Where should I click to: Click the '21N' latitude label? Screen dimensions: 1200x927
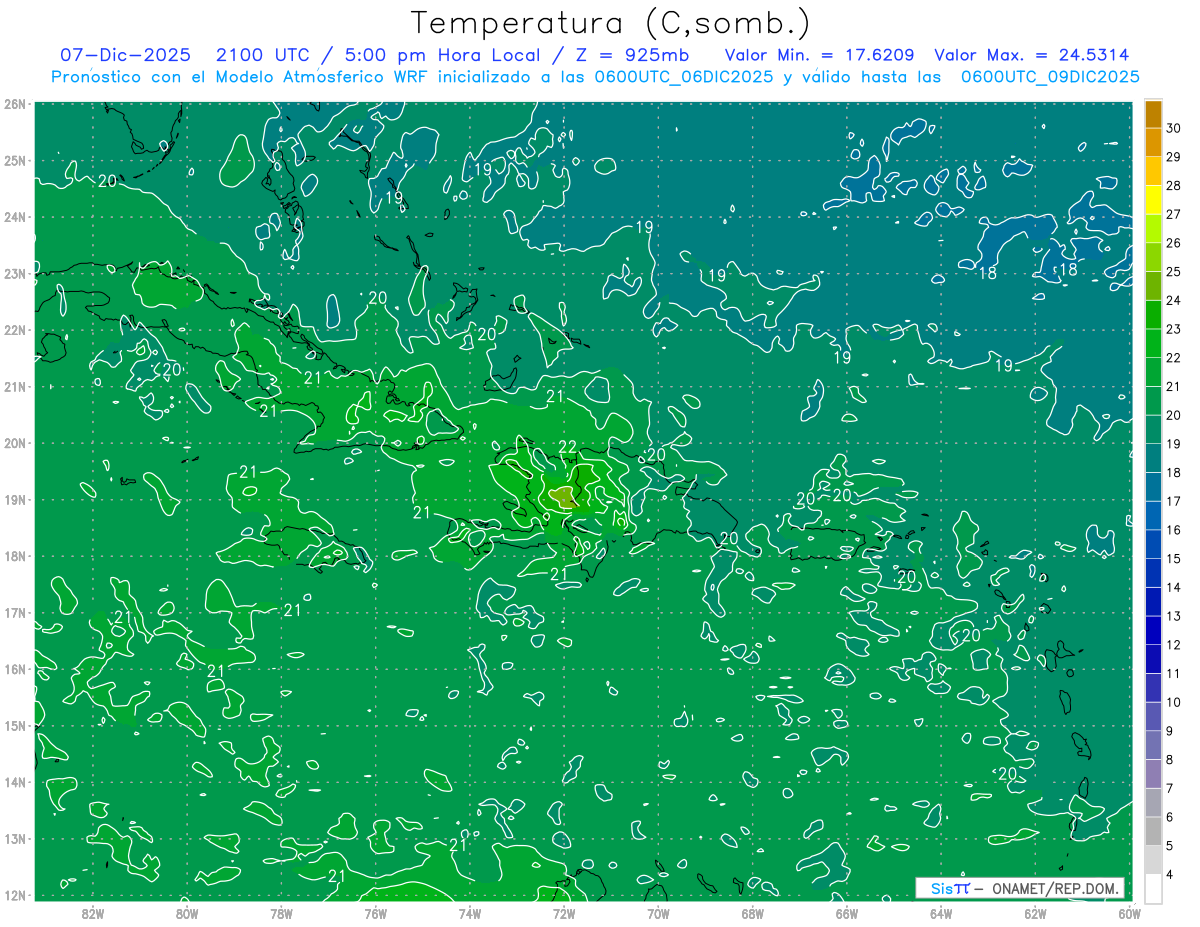[x=16, y=386]
